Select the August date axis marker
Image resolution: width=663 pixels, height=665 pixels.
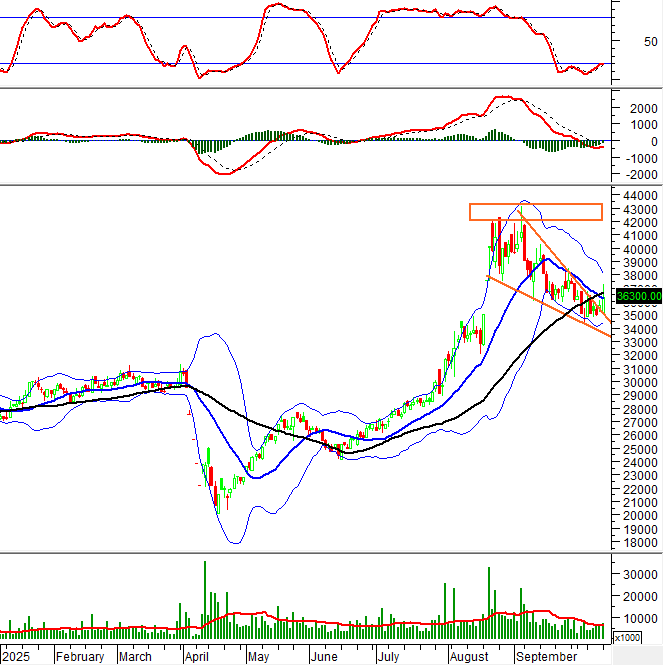(468, 657)
